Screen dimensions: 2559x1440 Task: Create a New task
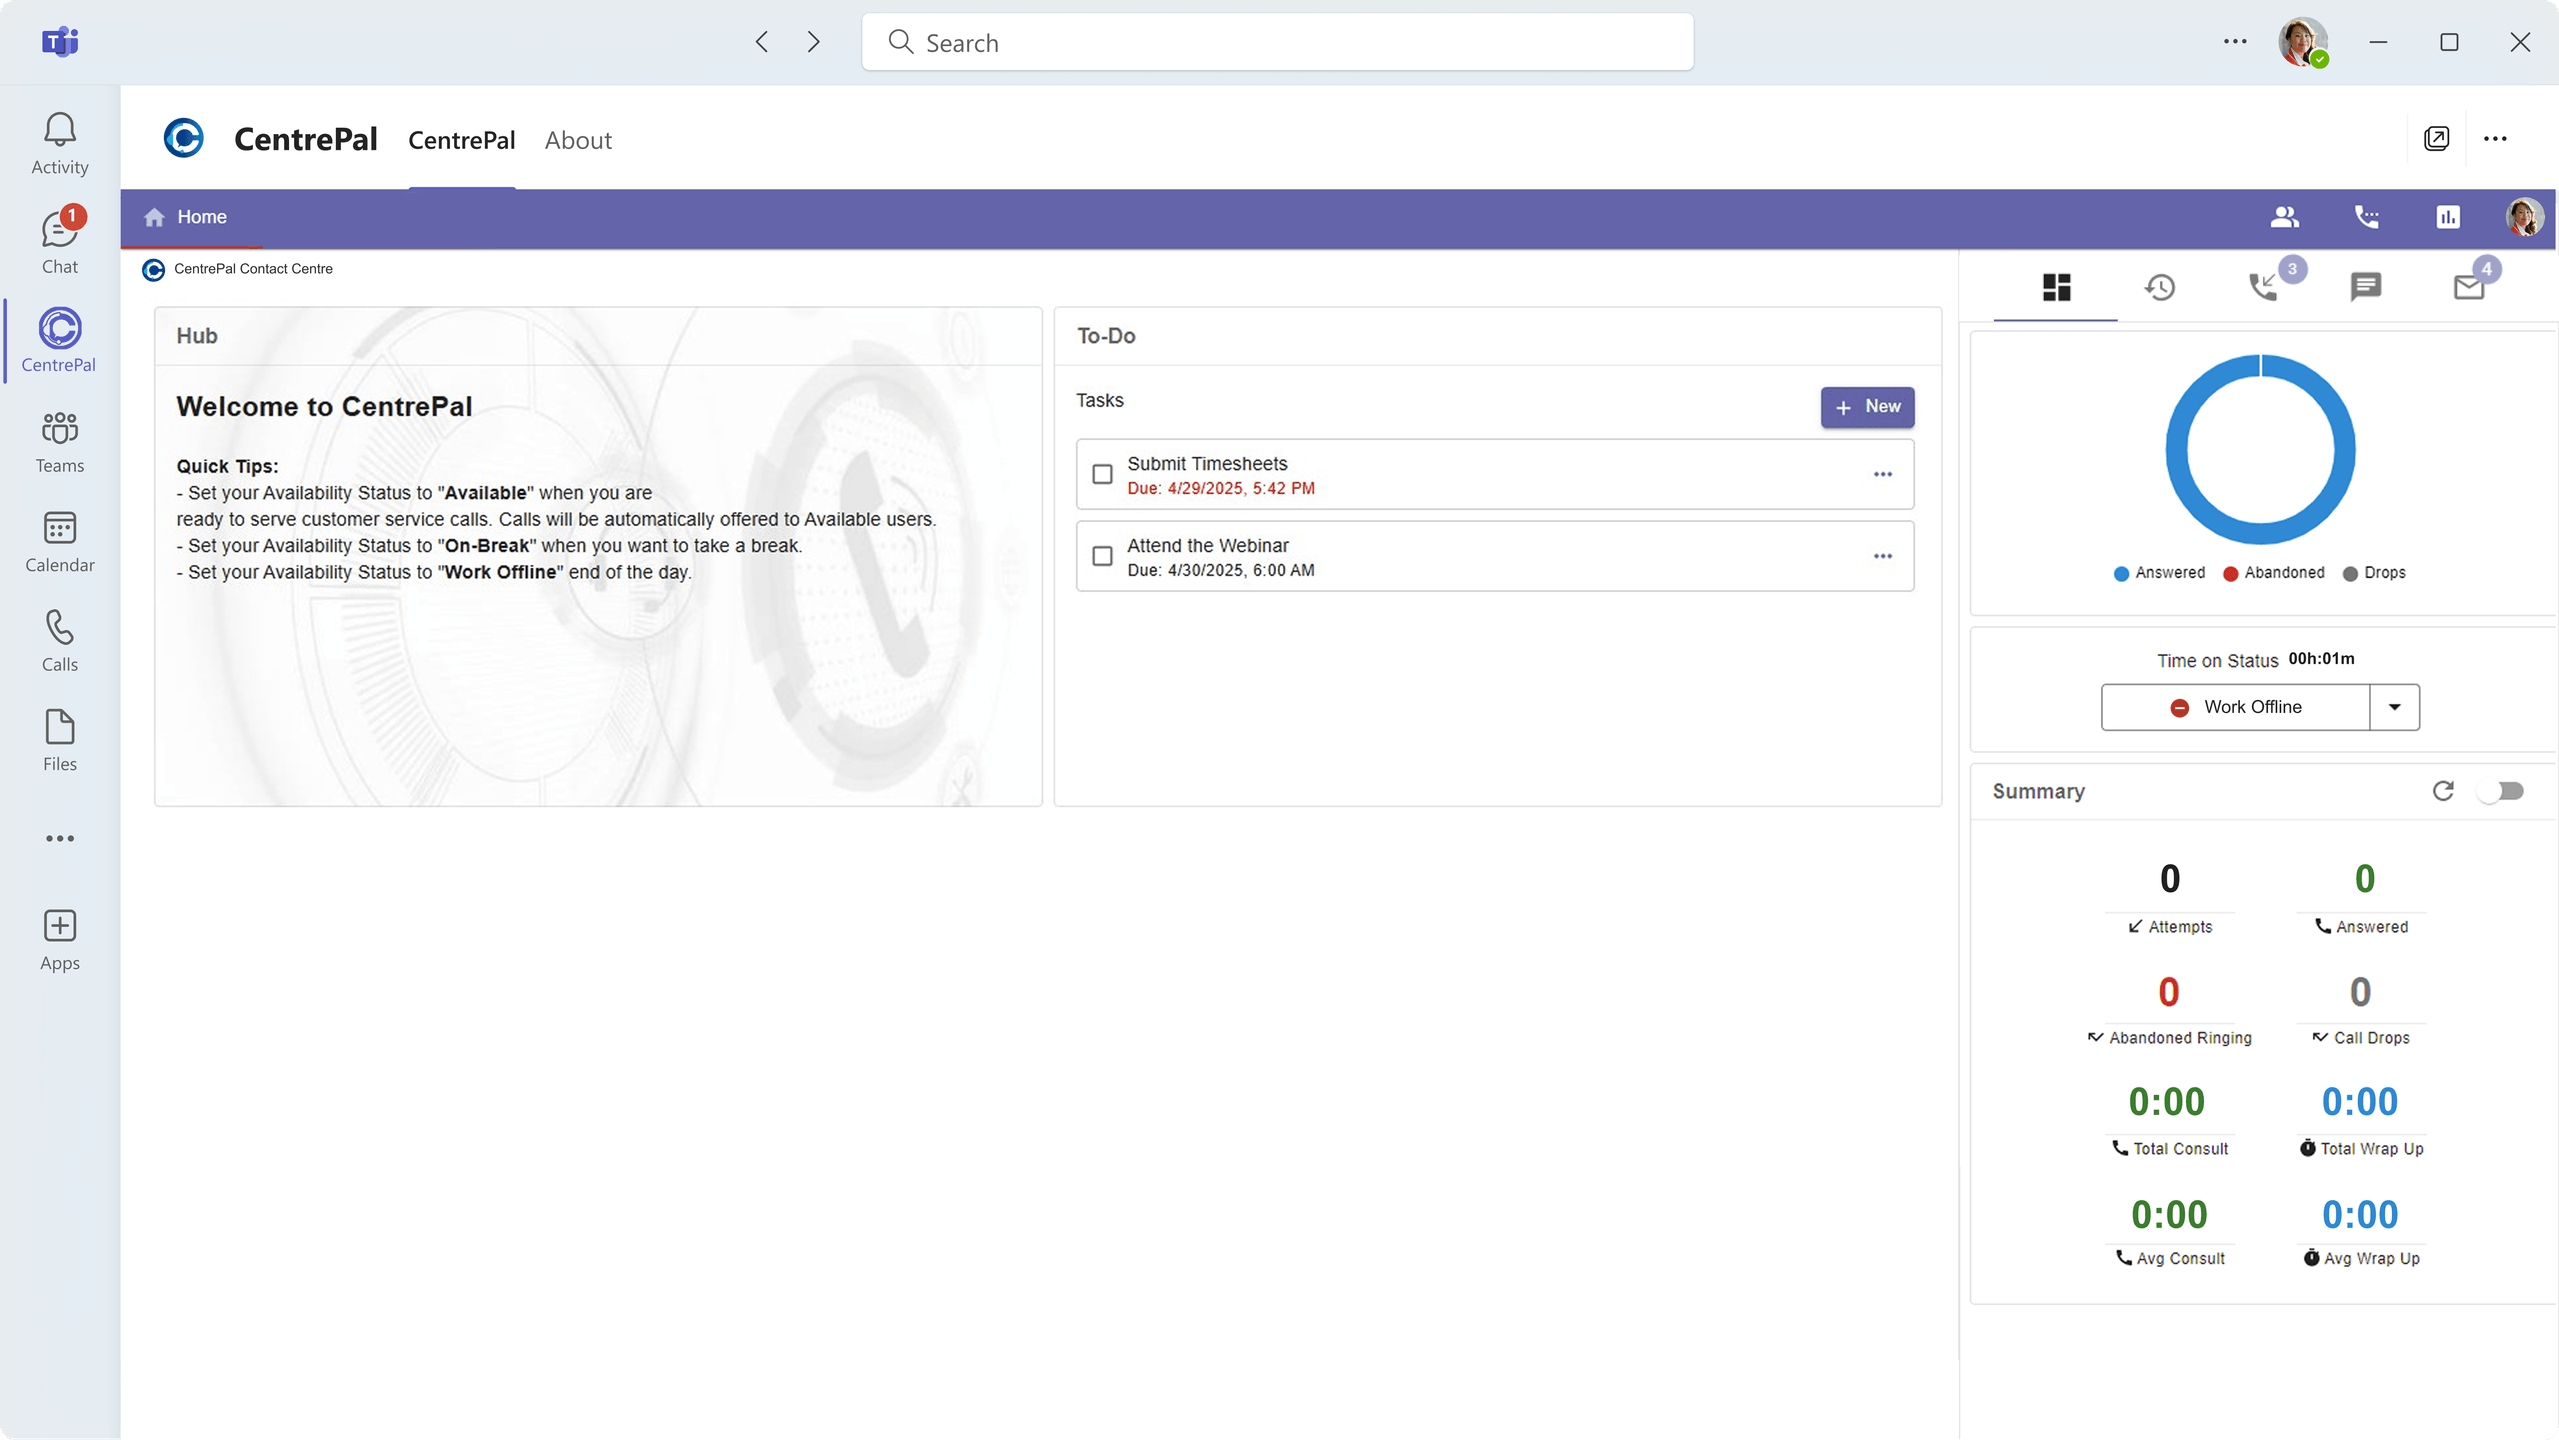[1867, 407]
